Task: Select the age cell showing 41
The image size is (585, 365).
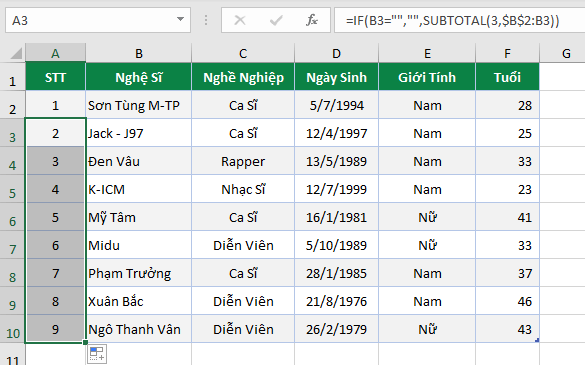Action: [x=507, y=217]
